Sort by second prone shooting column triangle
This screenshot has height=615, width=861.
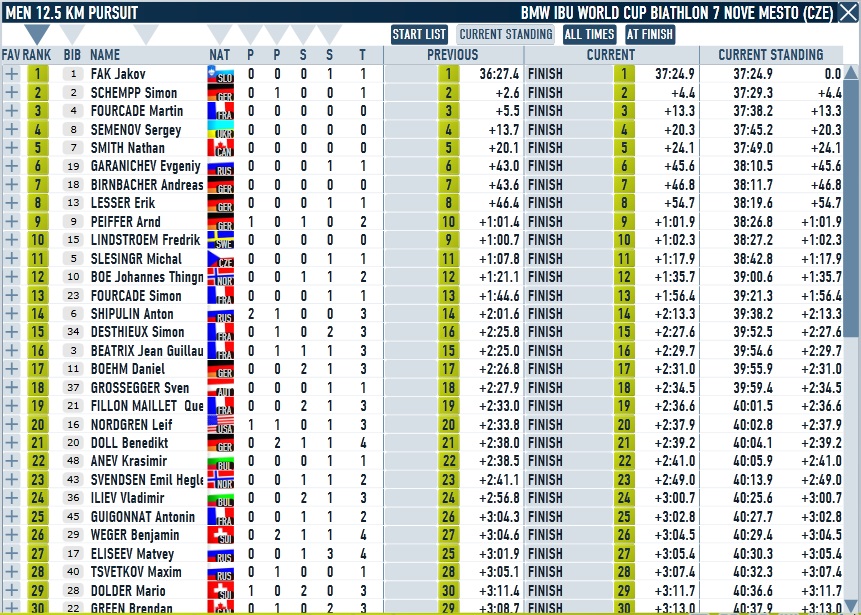pyautogui.click(x=277, y=34)
